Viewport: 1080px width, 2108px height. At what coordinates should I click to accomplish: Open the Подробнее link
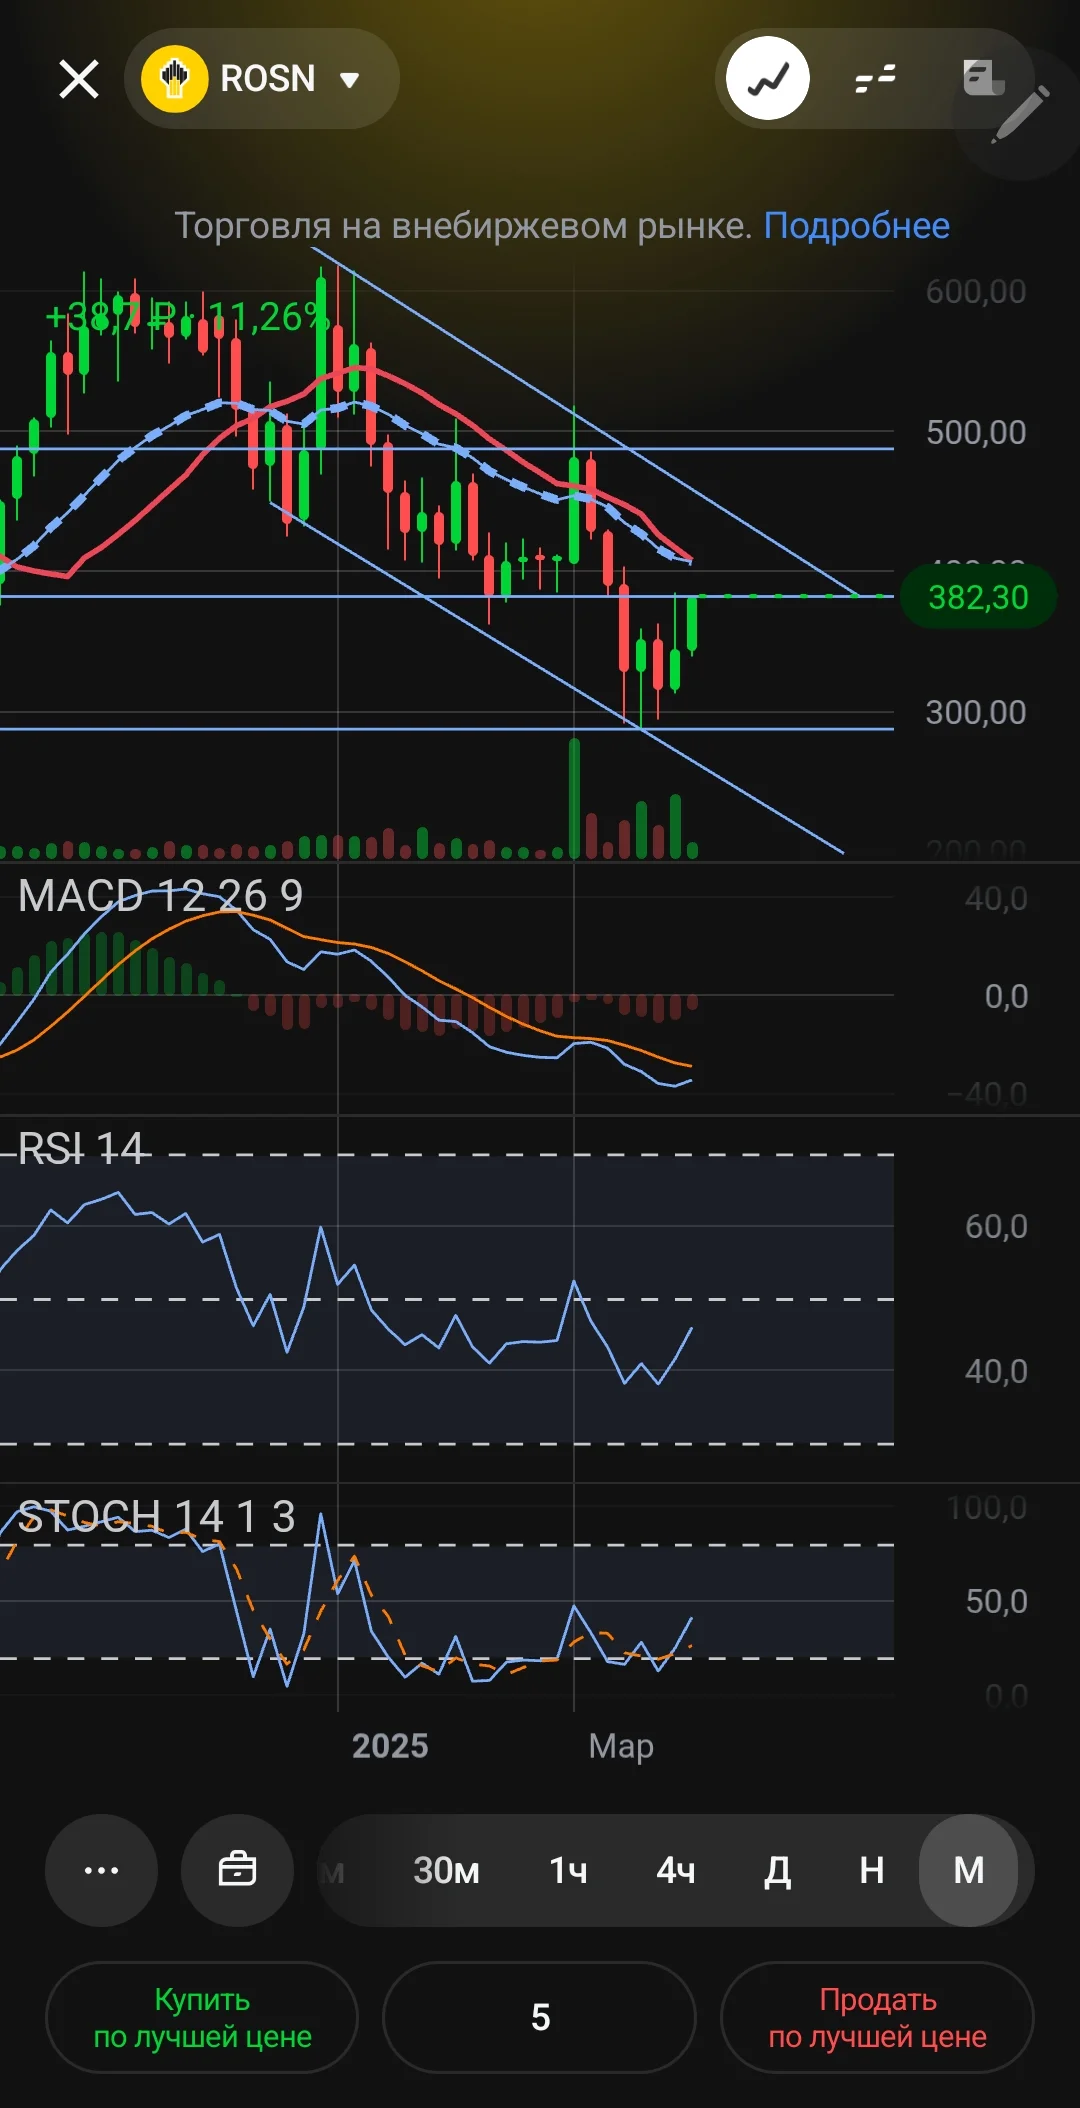[857, 226]
